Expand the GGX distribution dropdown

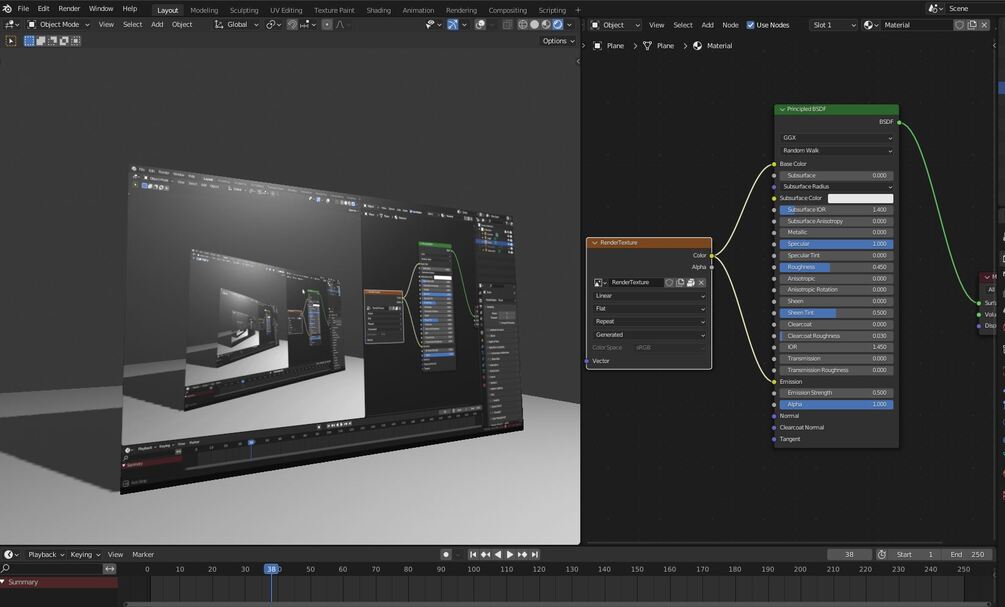tap(836, 138)
